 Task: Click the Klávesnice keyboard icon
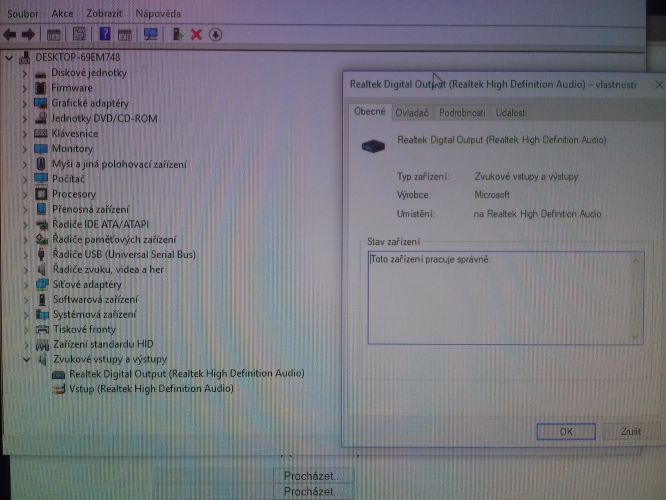tap(41, 133)
